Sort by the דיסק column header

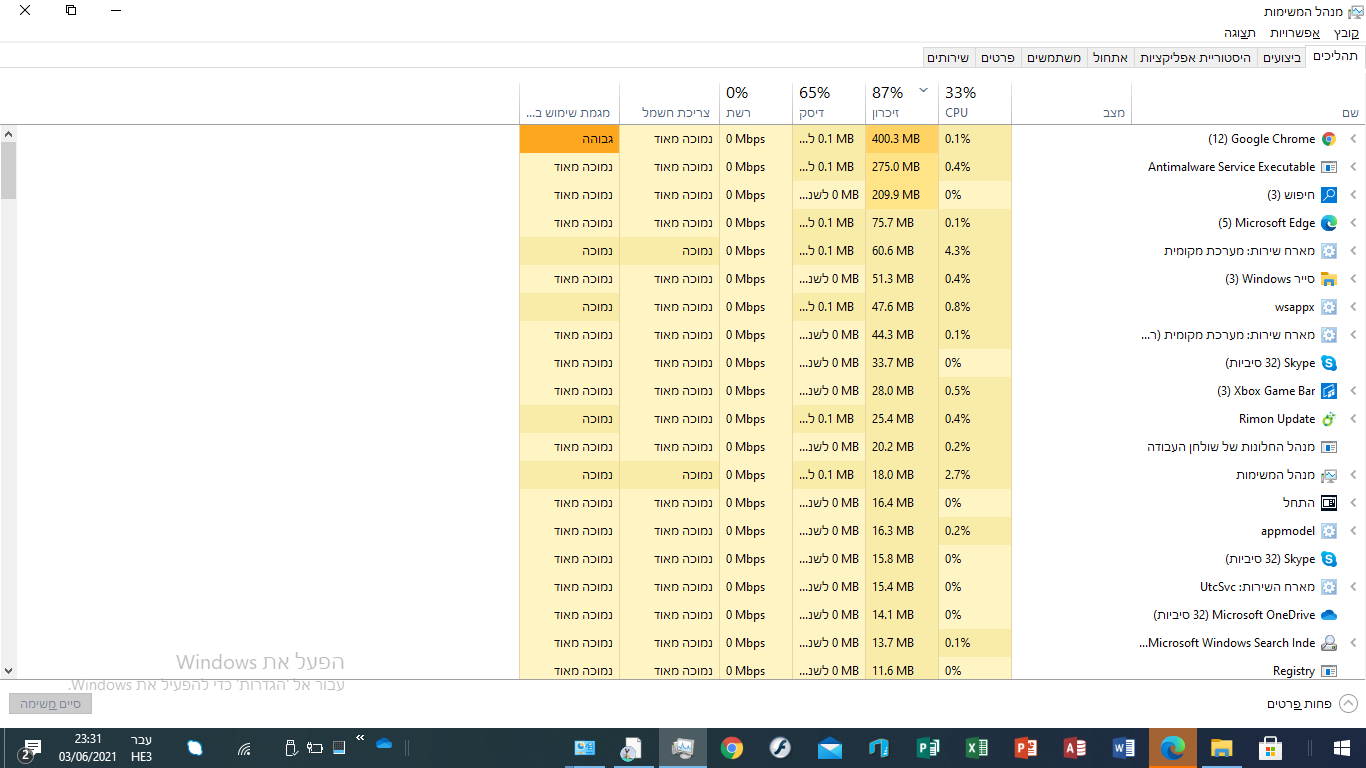point(828,102)
